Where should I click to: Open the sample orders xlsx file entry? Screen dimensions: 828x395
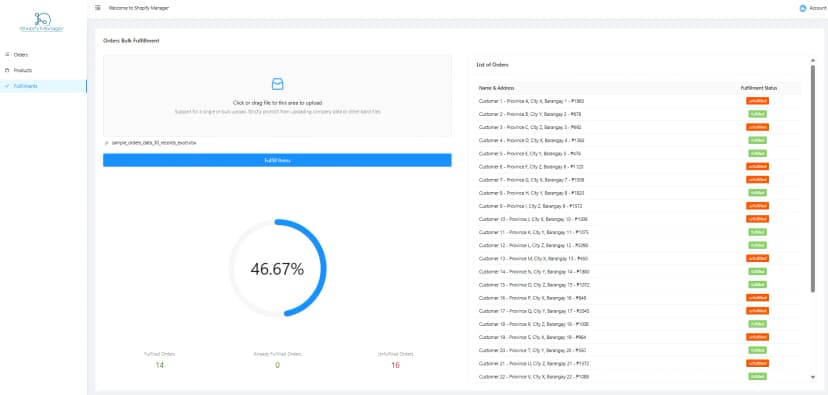tap(154, 143)
